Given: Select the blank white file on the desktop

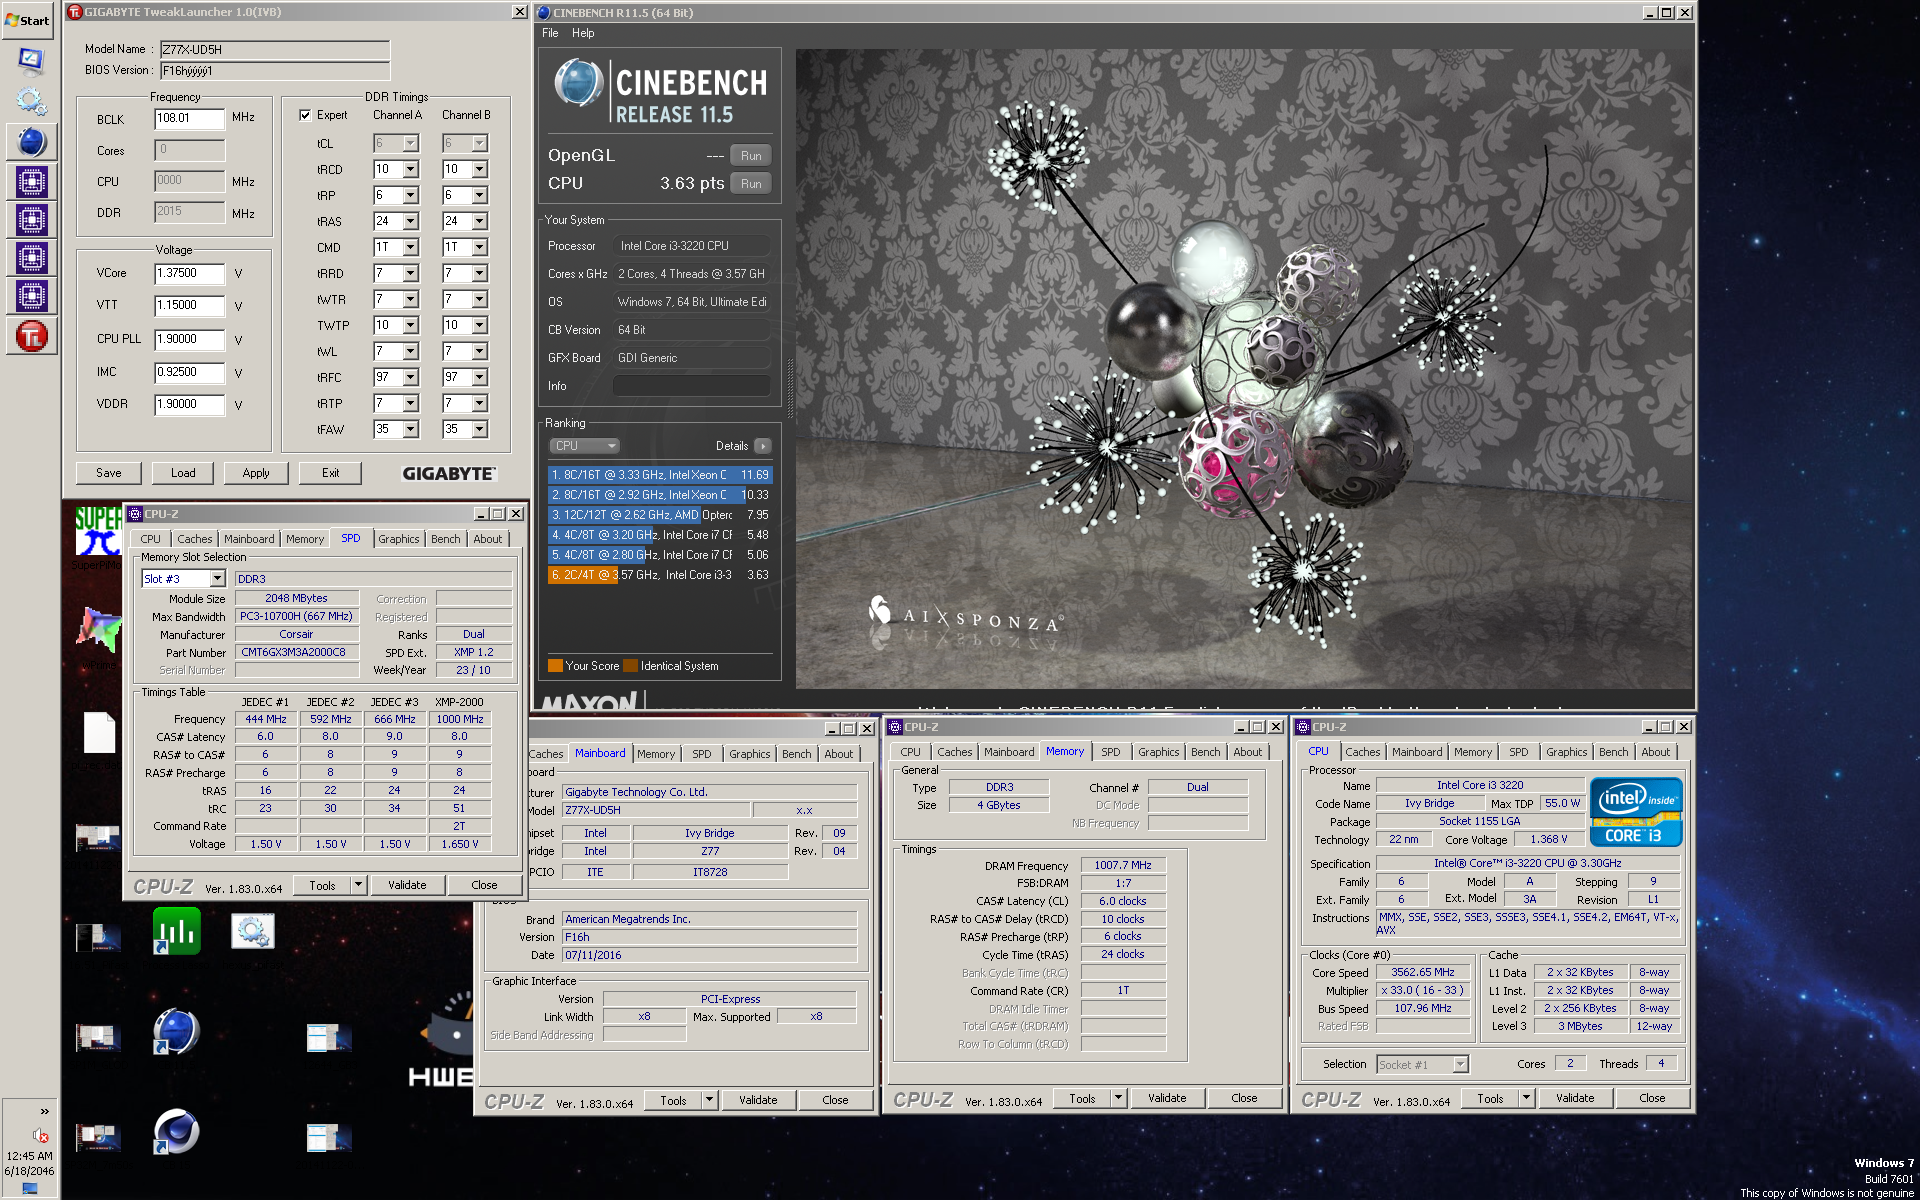Looking at the screenshot, I should click(99, 733).
